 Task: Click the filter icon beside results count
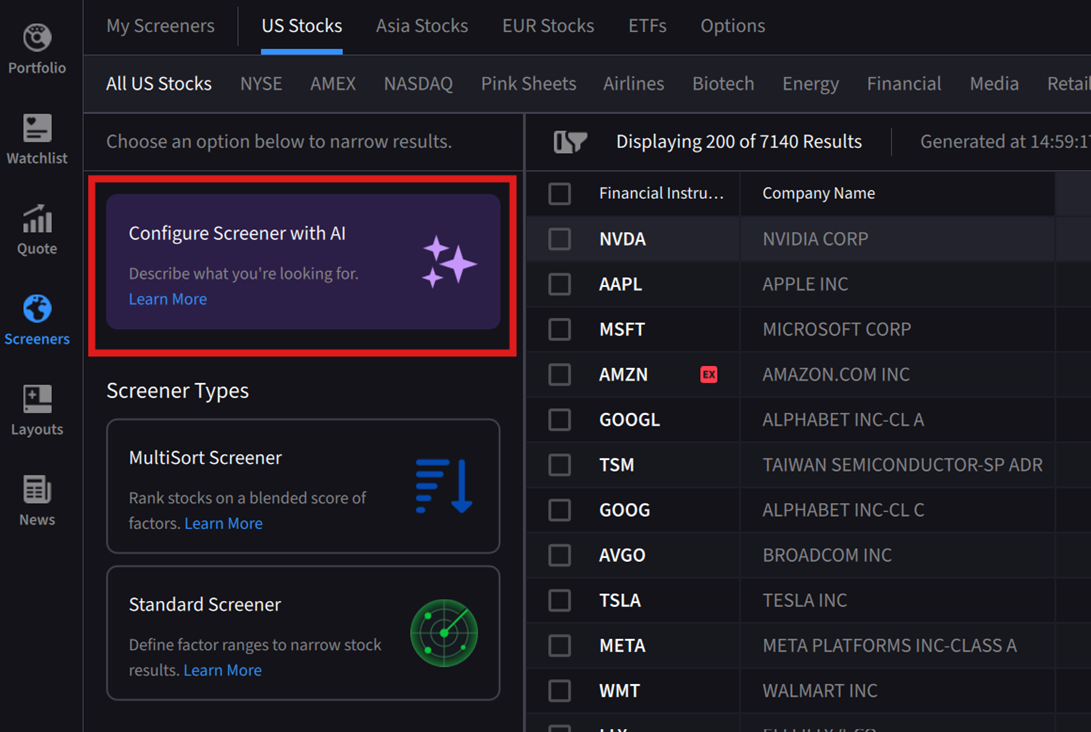pos(570,142)
